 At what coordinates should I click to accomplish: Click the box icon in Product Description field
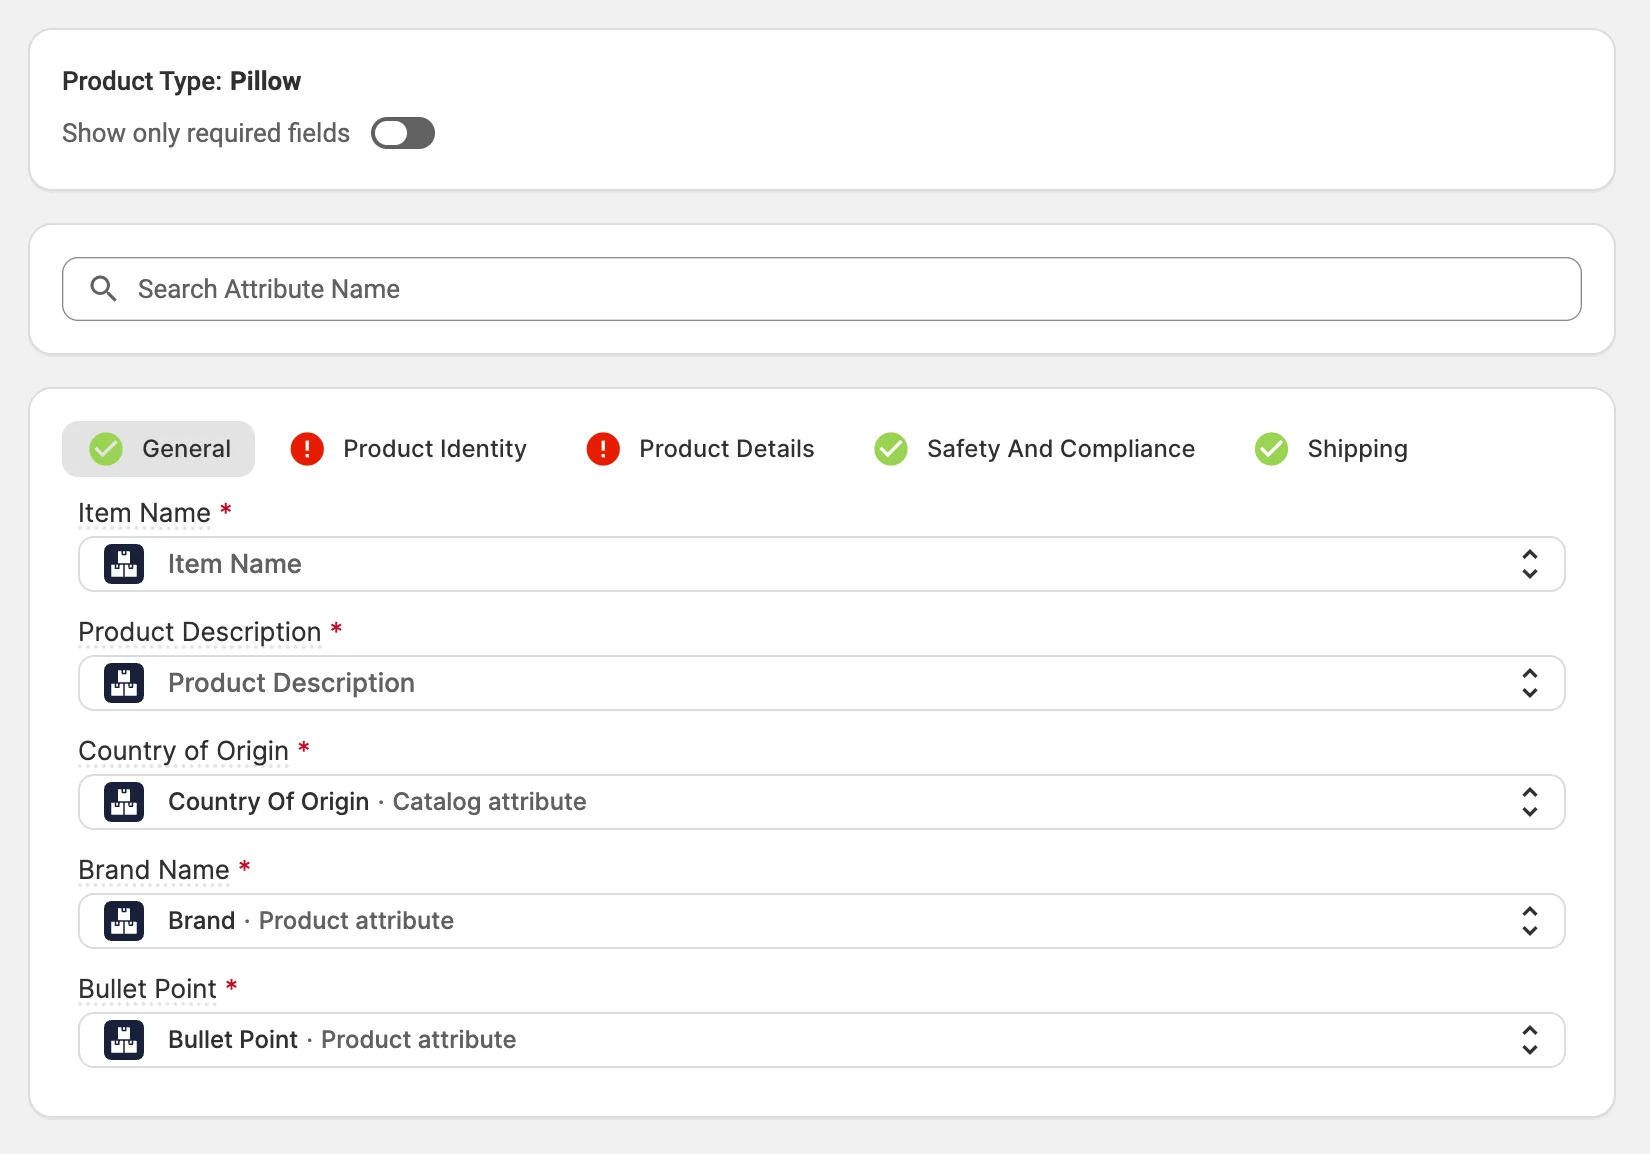tap(124, 683)
